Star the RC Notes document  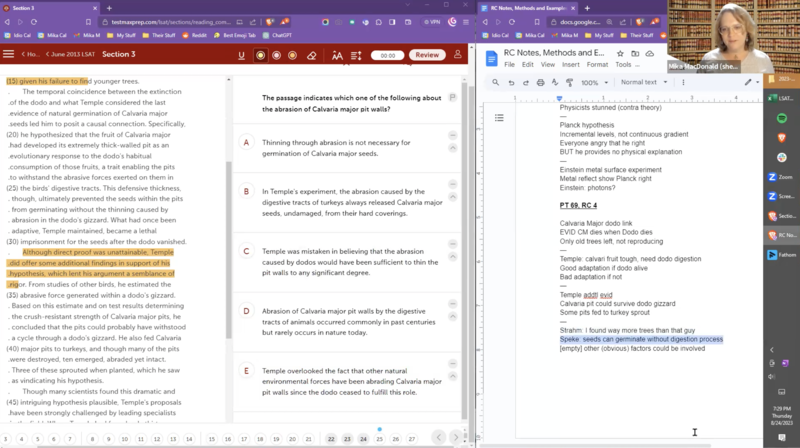tap(620, 52)
